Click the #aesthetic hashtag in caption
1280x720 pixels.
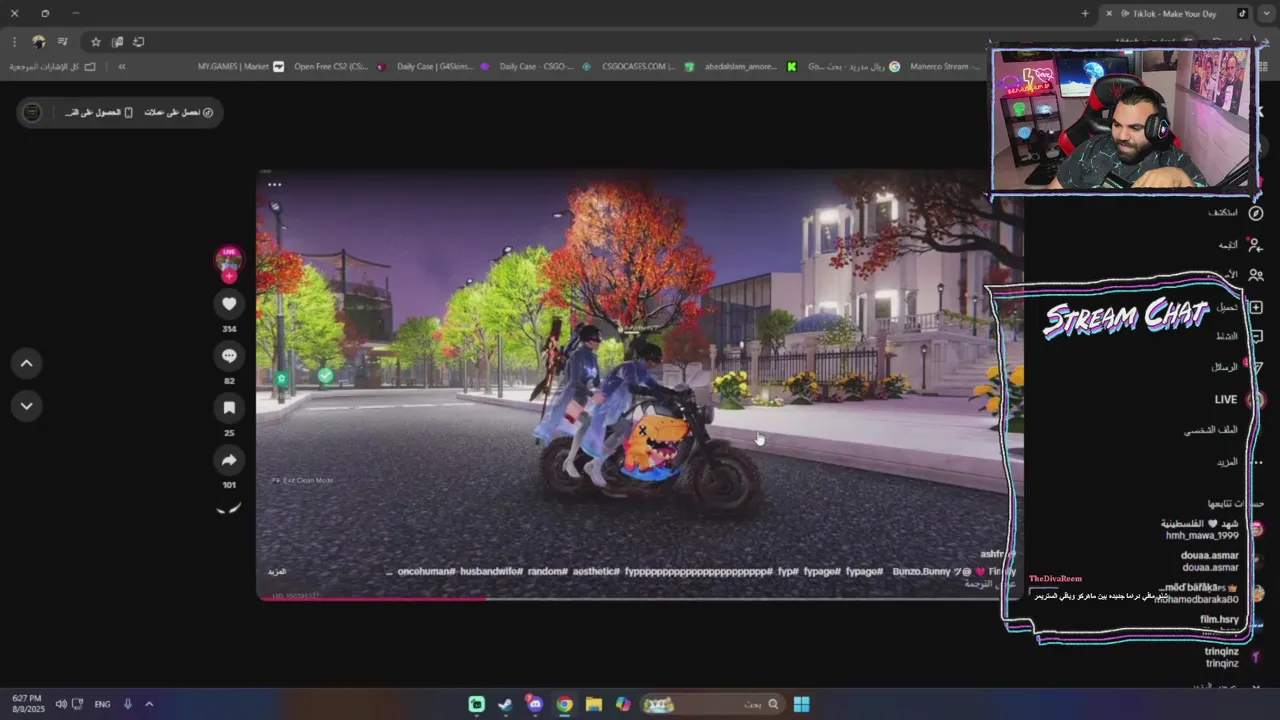pyautogui.click(x=596, y=571)
